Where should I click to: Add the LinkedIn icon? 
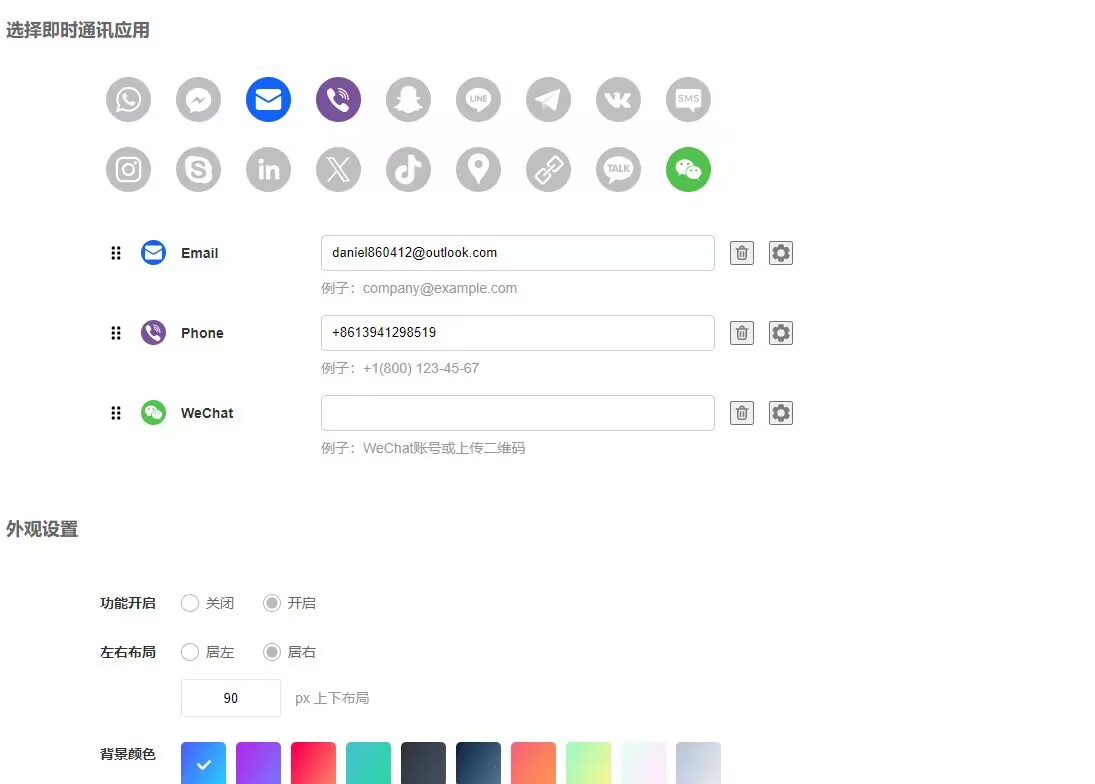tap(268, 170)
